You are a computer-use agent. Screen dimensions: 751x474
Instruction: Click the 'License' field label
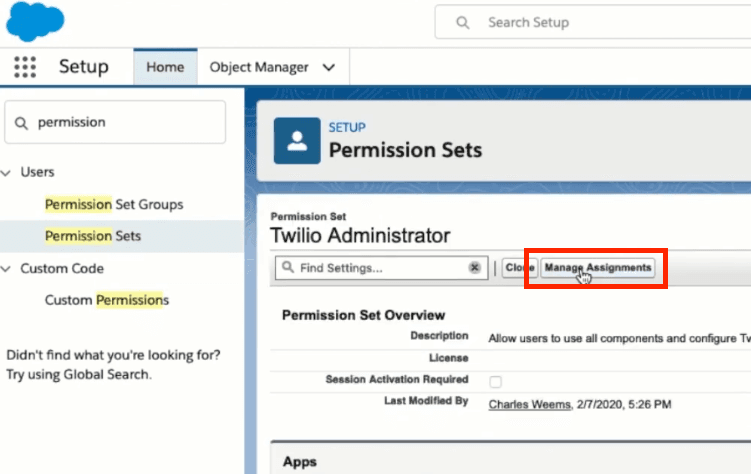coord(448,358)
